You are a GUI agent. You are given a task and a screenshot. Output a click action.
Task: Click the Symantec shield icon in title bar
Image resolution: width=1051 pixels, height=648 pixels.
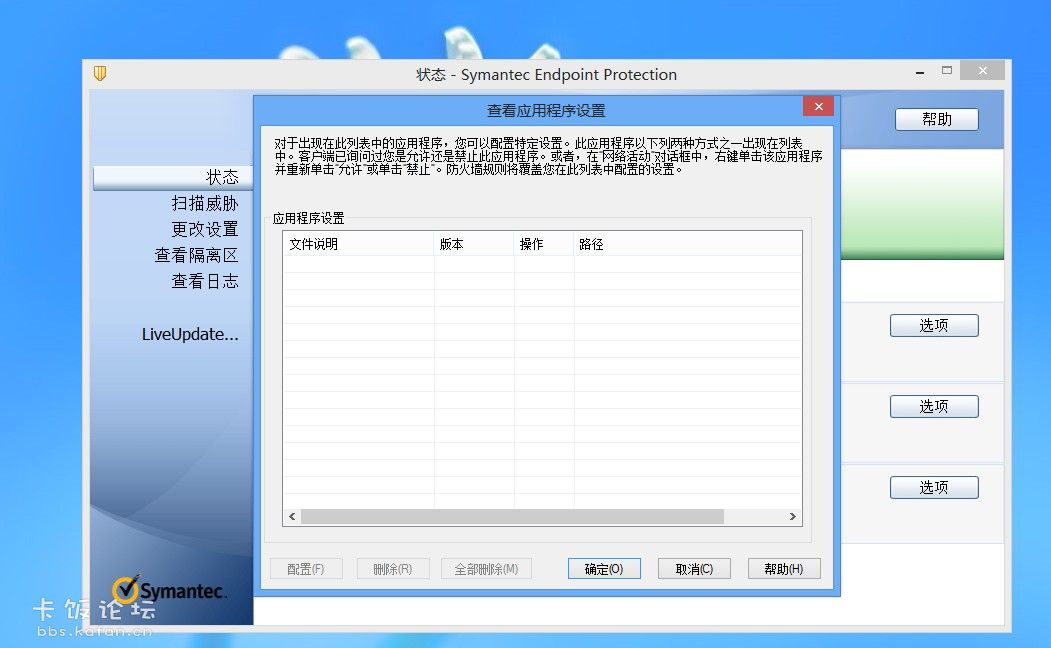[100, 73]
